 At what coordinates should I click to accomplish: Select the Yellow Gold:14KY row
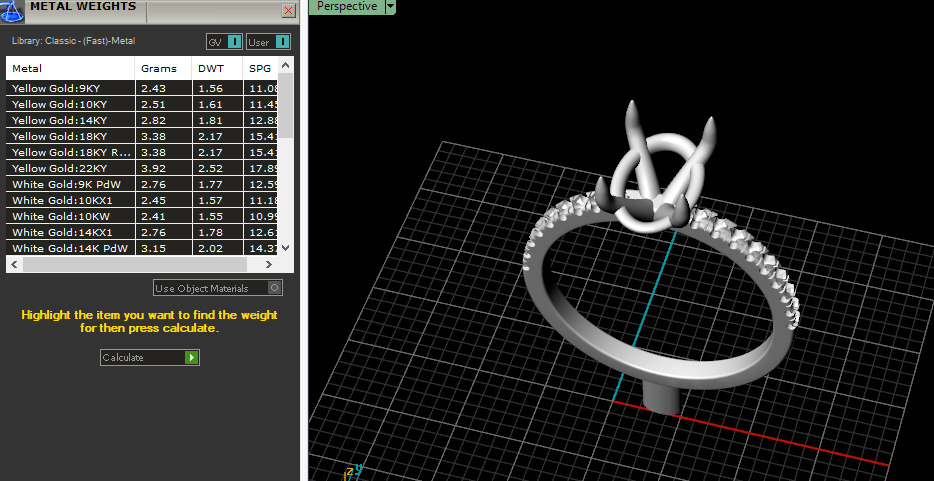(142, 120)
